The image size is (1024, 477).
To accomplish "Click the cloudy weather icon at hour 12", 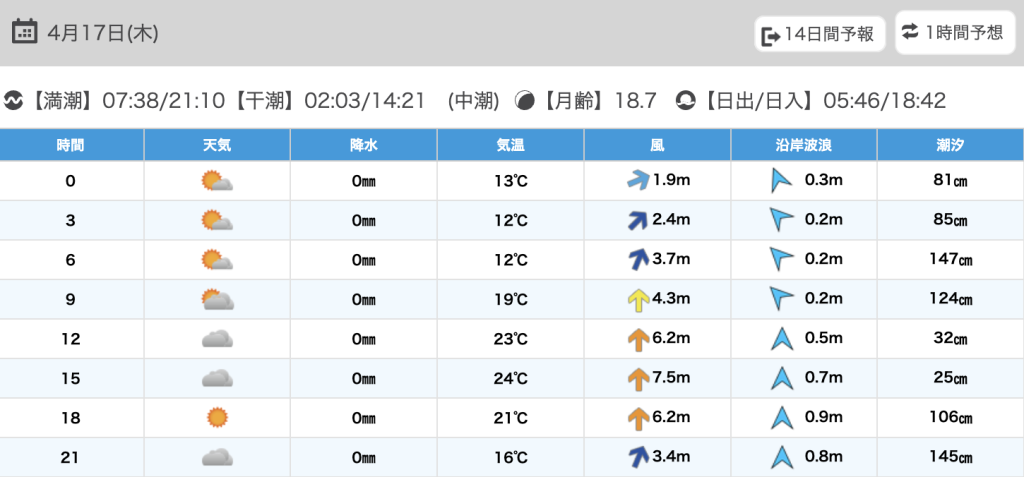I will click(x=217, y=339).
